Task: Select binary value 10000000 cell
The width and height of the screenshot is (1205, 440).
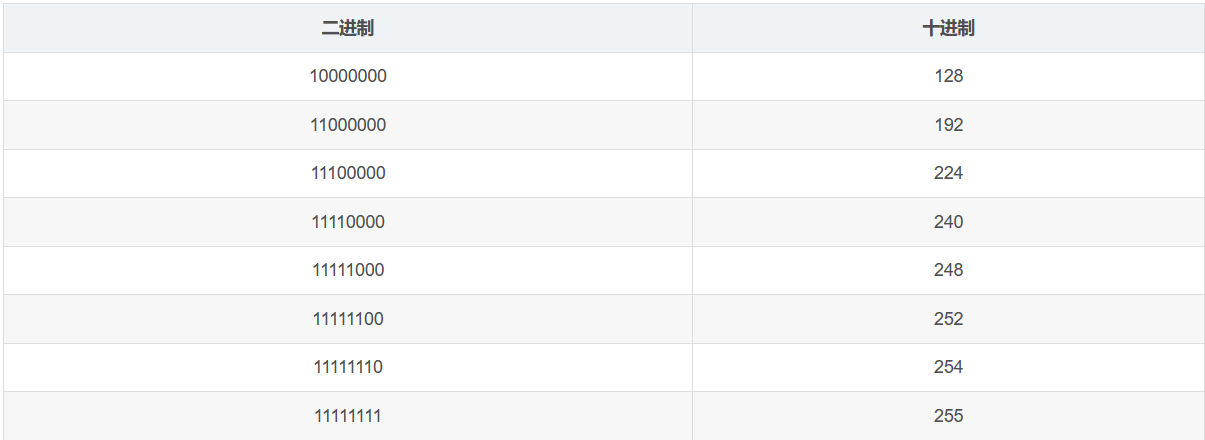Action: coord(347,76)
